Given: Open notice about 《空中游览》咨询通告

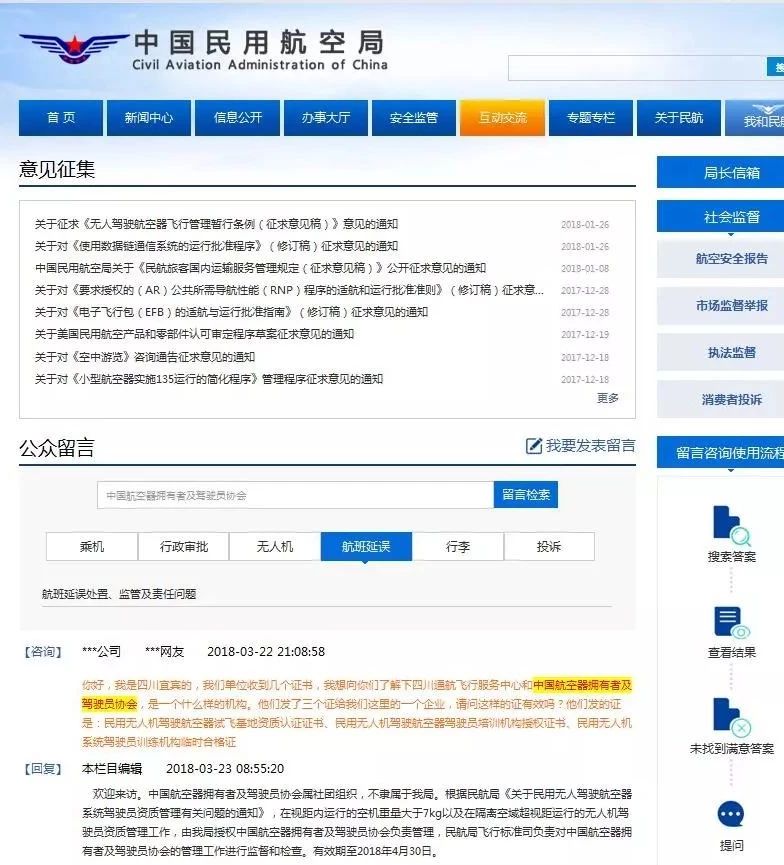Looking at the screenshot, I should point(145,357).
